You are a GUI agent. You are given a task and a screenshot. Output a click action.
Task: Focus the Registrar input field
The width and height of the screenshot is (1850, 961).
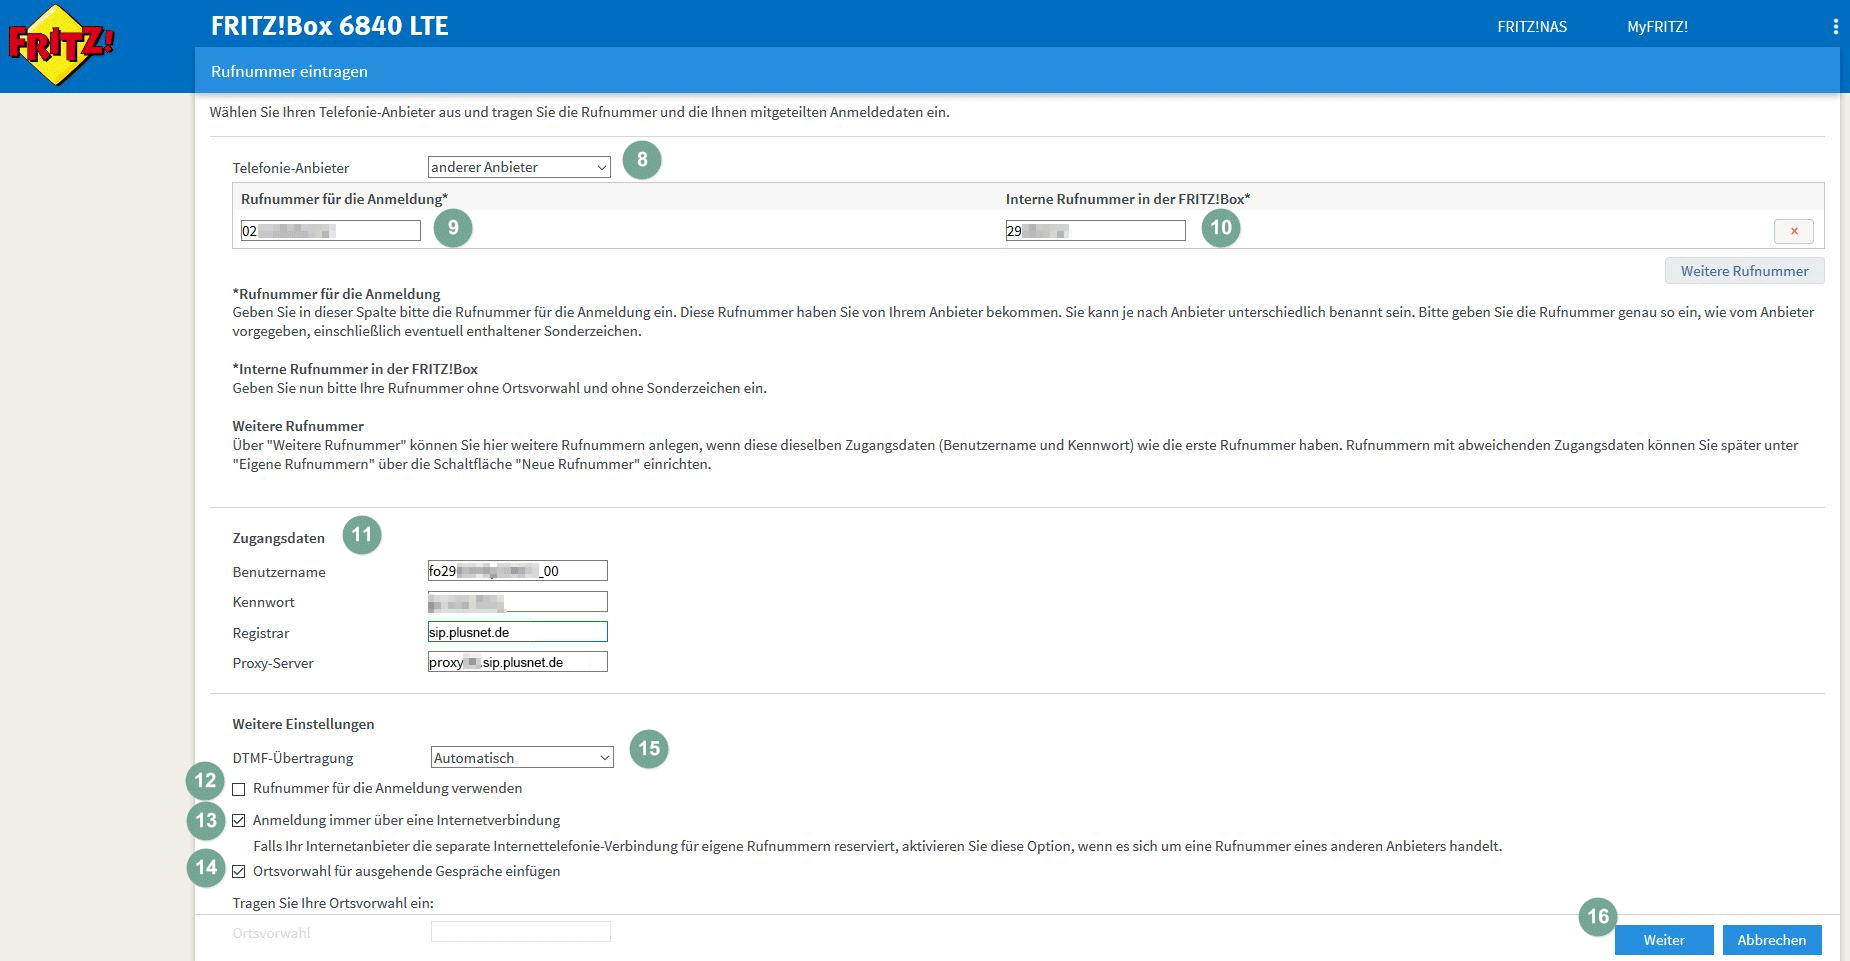click(517, 632)
